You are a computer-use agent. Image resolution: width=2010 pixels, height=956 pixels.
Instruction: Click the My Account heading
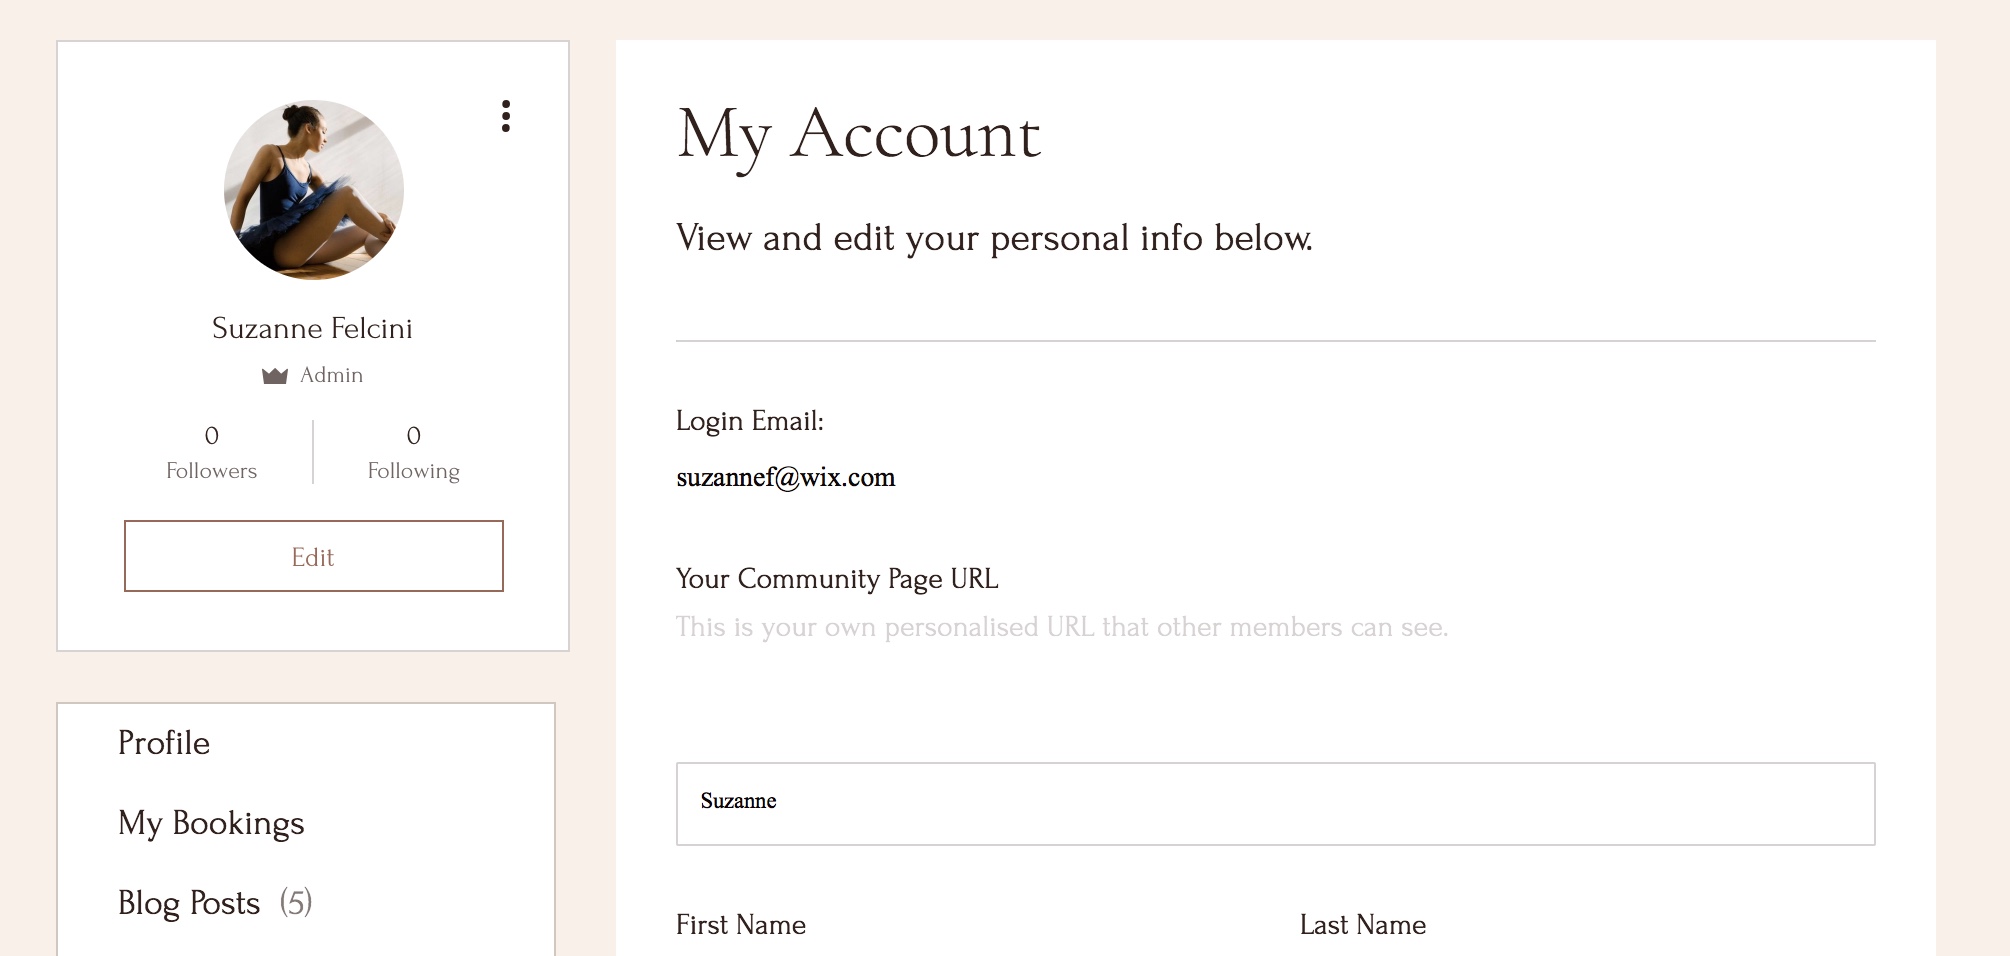[859, 135]
